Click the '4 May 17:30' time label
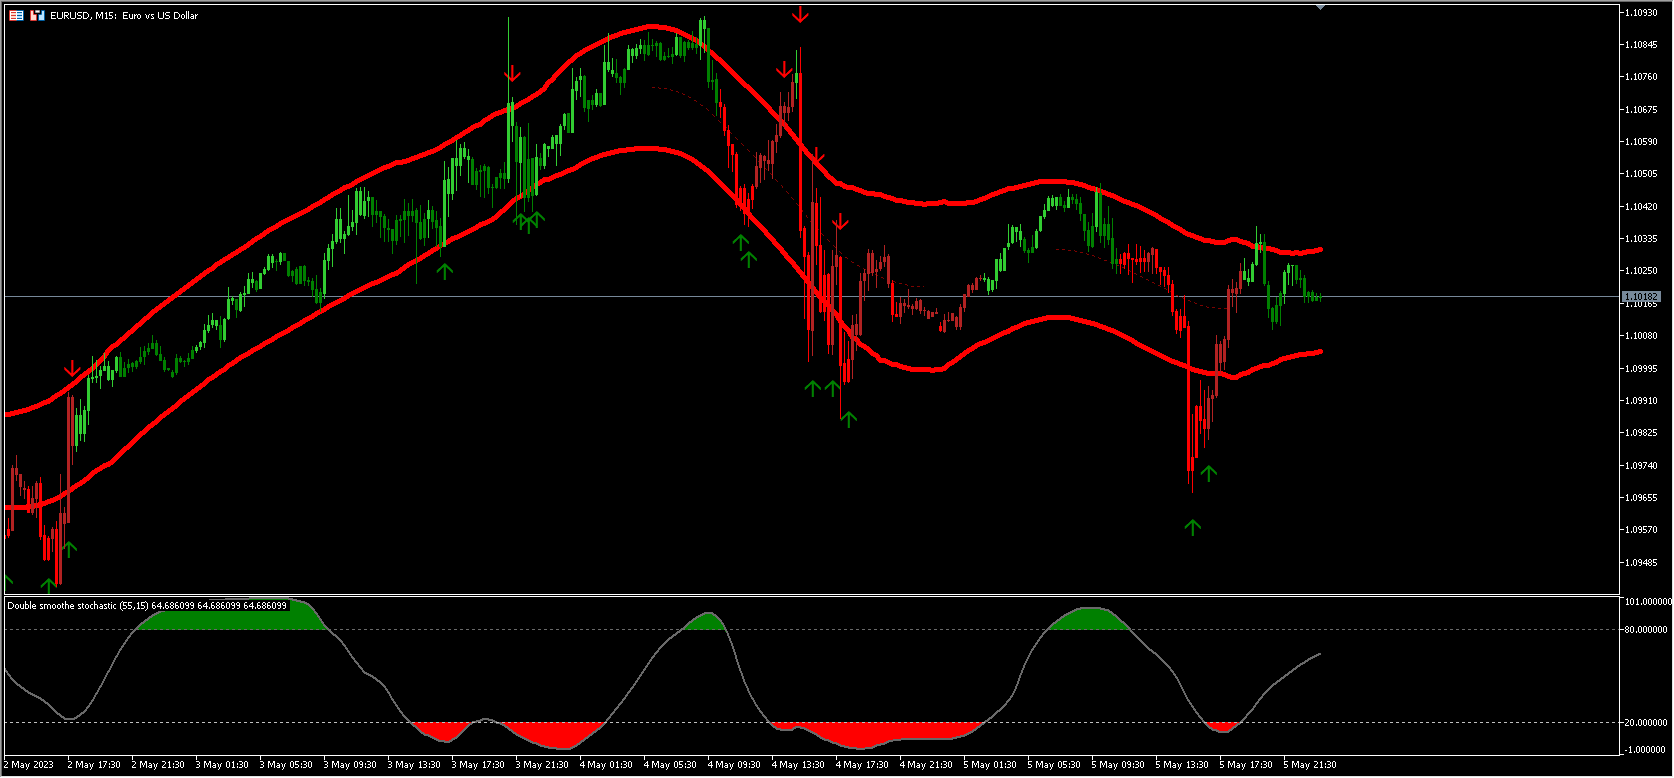This screenshot has height=778, width=1674. [862, 765]
